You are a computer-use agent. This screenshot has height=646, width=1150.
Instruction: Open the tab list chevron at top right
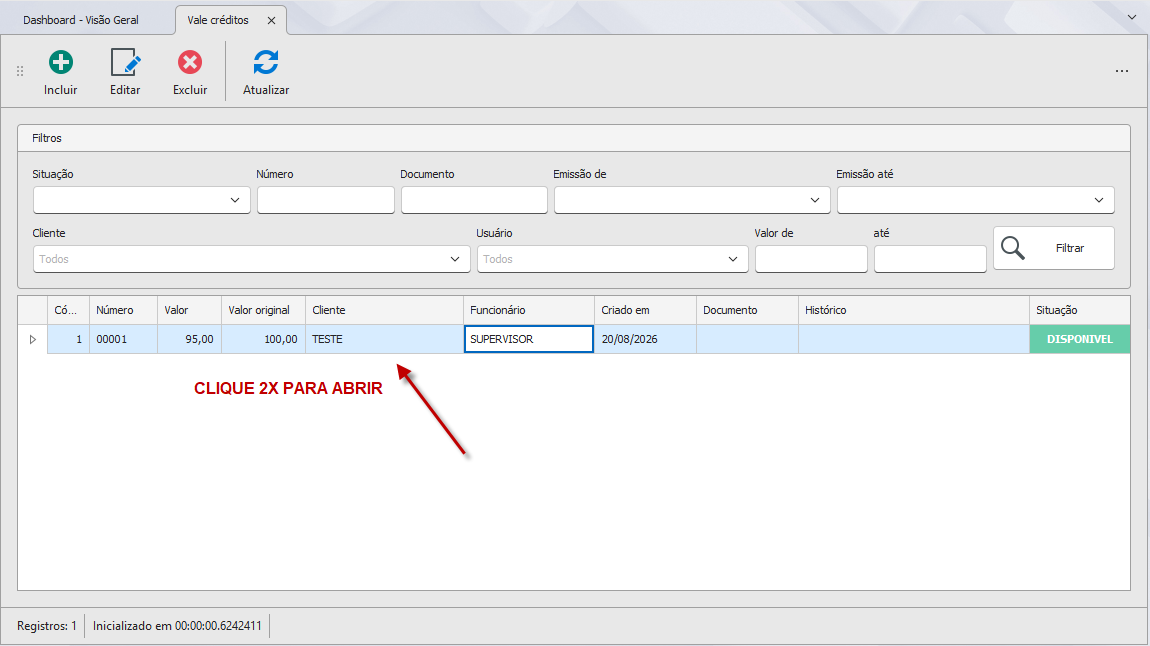point(1132,17)
